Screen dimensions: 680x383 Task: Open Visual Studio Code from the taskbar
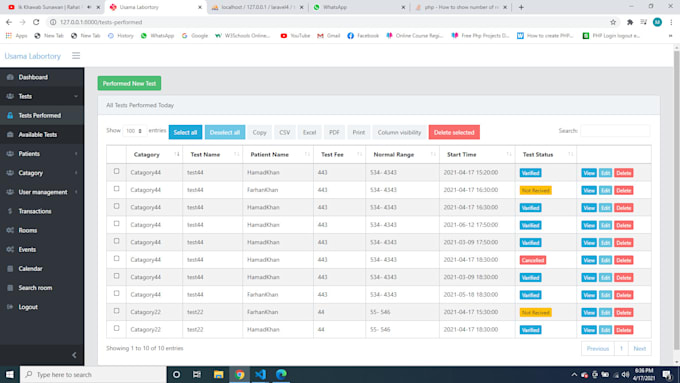pyautogui.click(x=260, y=374)
